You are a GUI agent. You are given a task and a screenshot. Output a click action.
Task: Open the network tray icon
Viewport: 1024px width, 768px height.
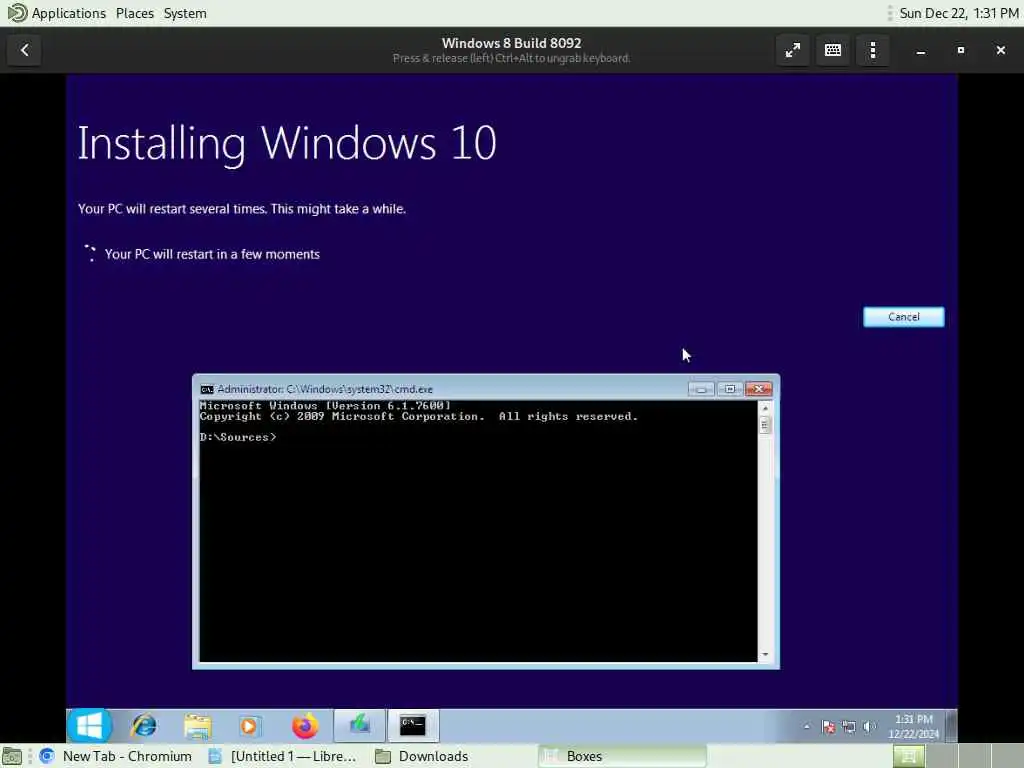[x=848, y=726]
